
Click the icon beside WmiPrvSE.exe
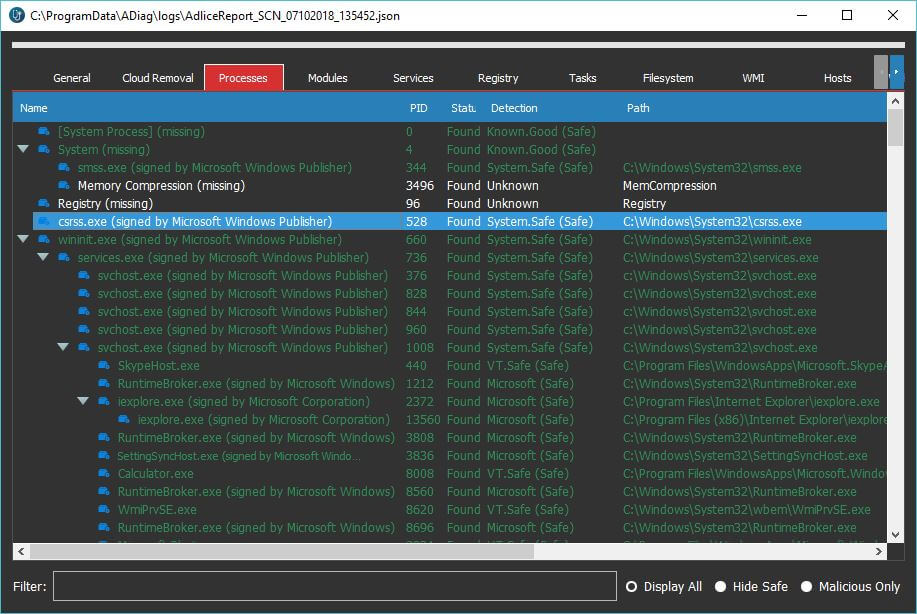point(104,510)
